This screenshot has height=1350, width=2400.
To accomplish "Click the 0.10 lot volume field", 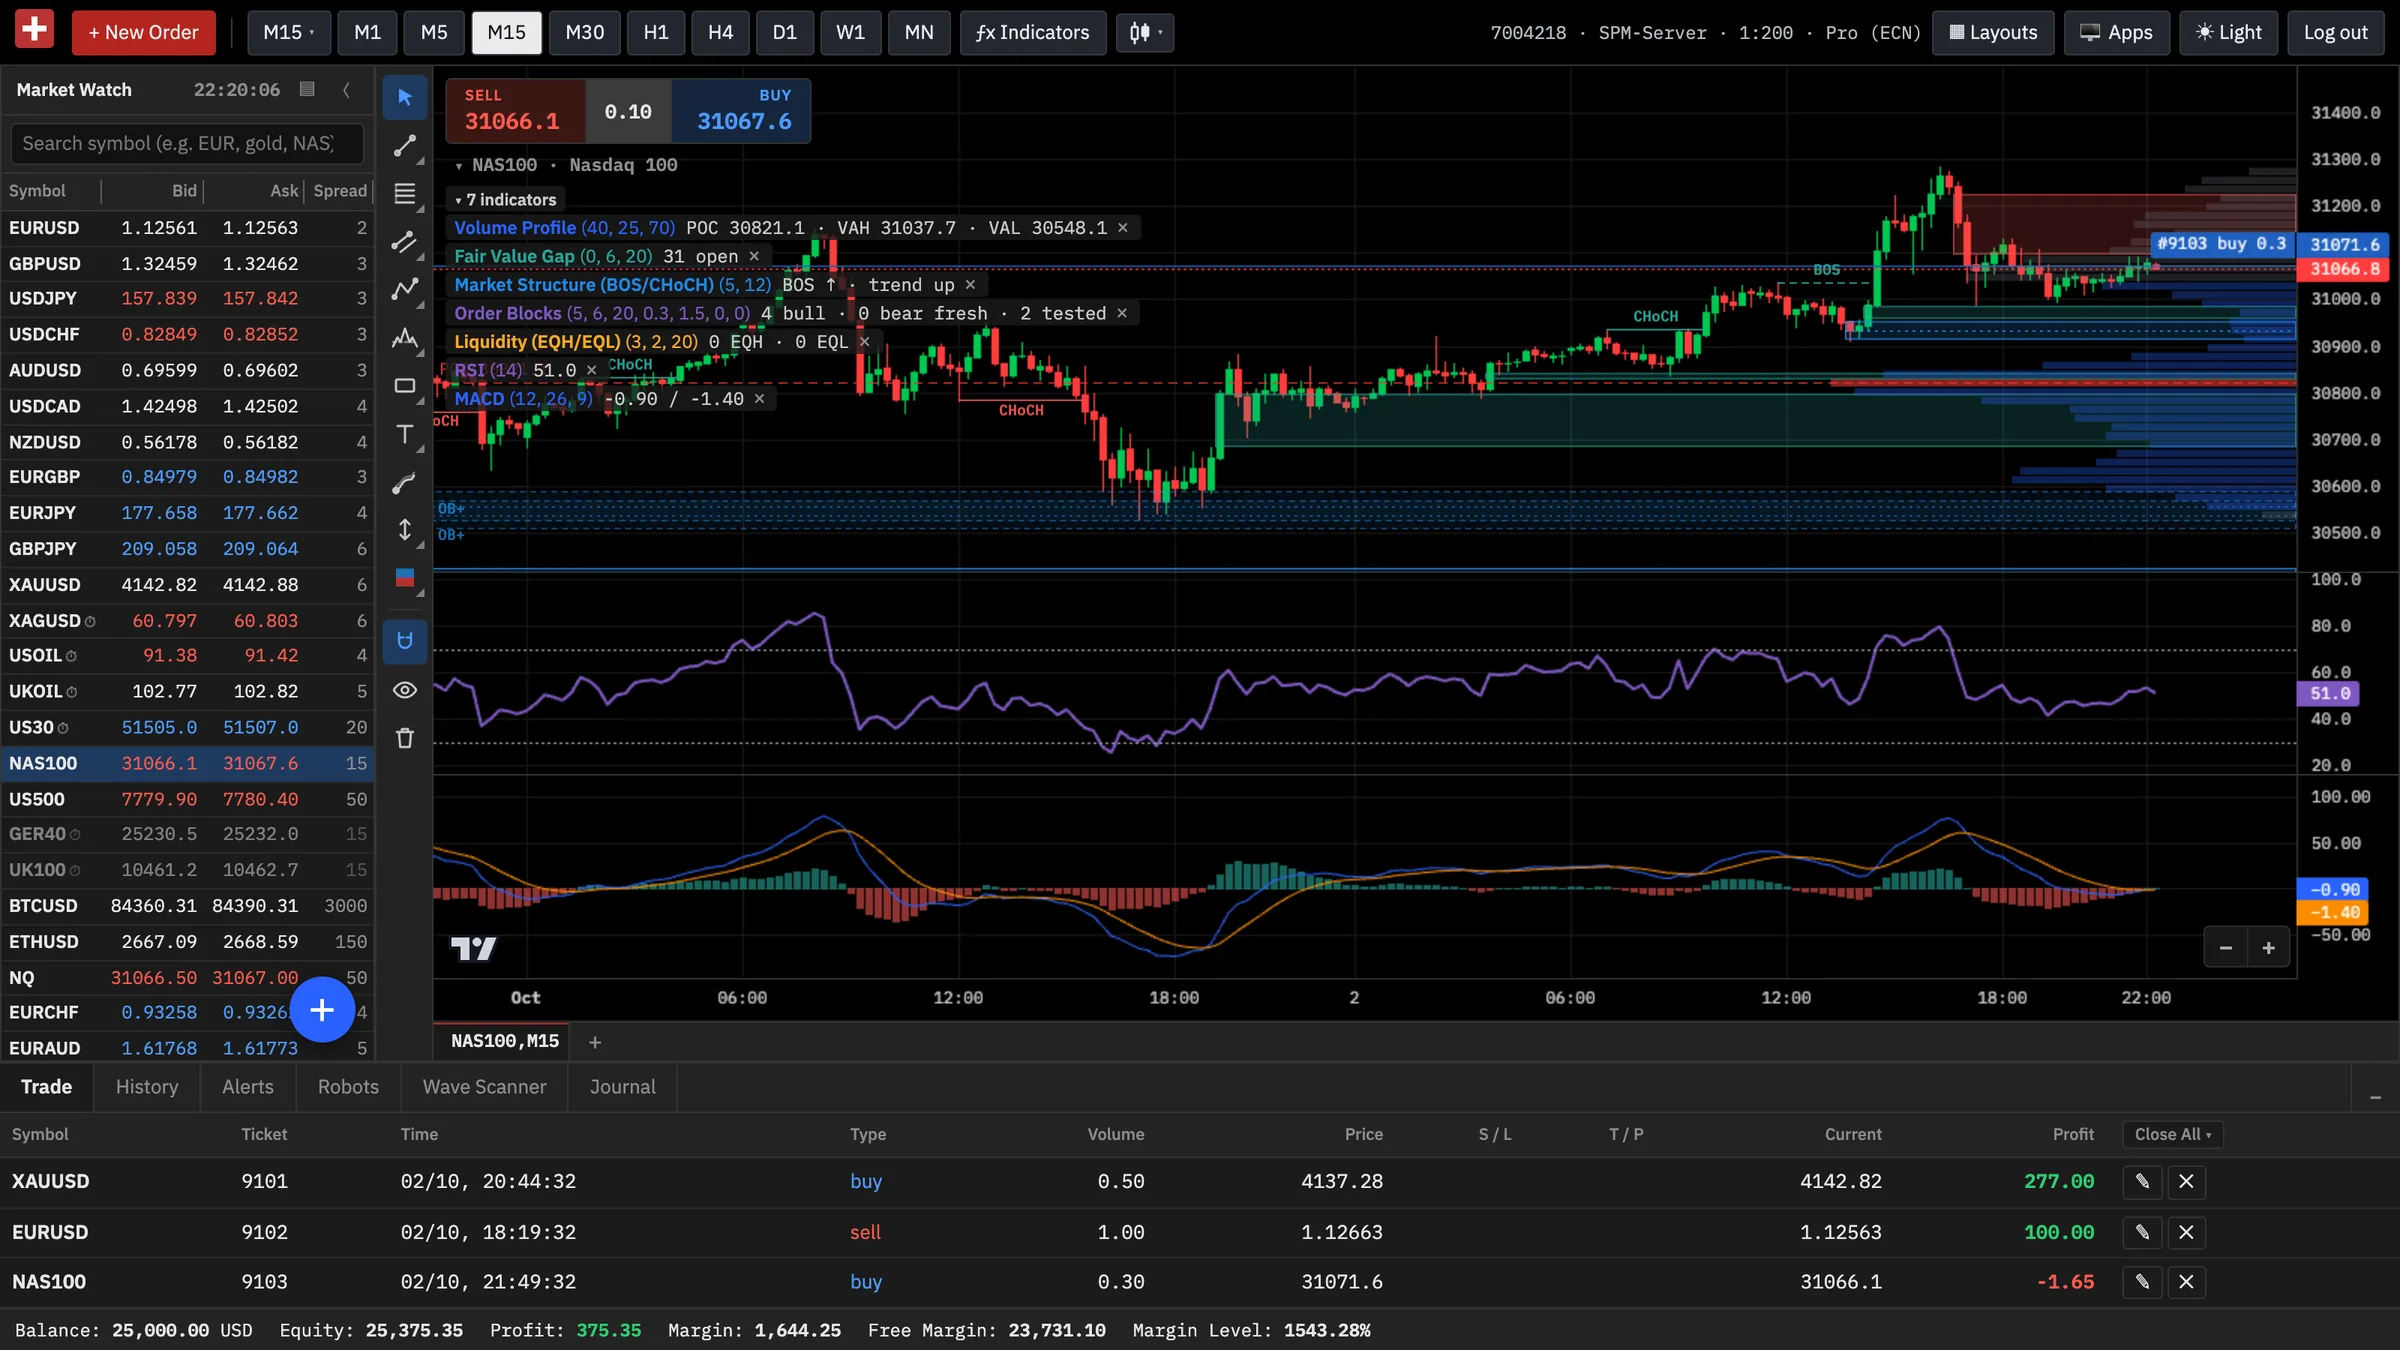I will (x=628, y=112).
